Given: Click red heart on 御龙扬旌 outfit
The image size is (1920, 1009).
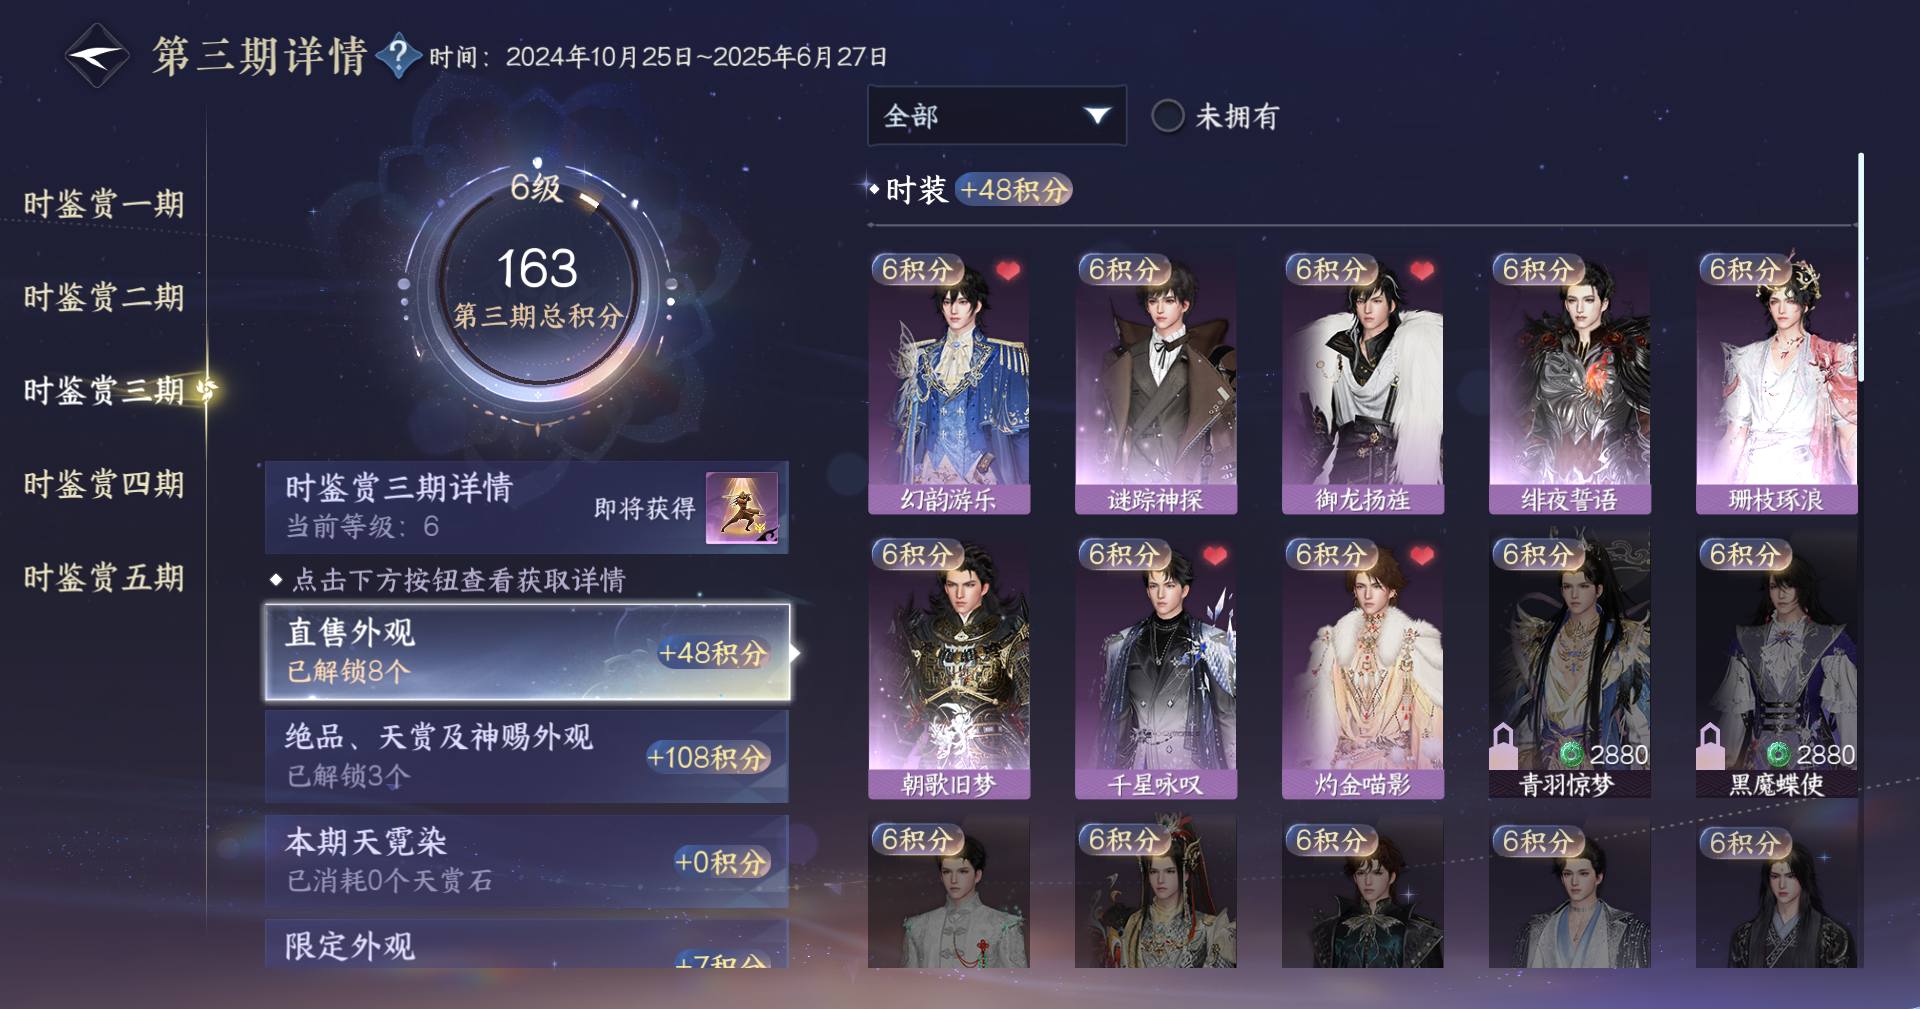Looking at the screenshot, I should pyautogui.click(x=1422, y=271).
